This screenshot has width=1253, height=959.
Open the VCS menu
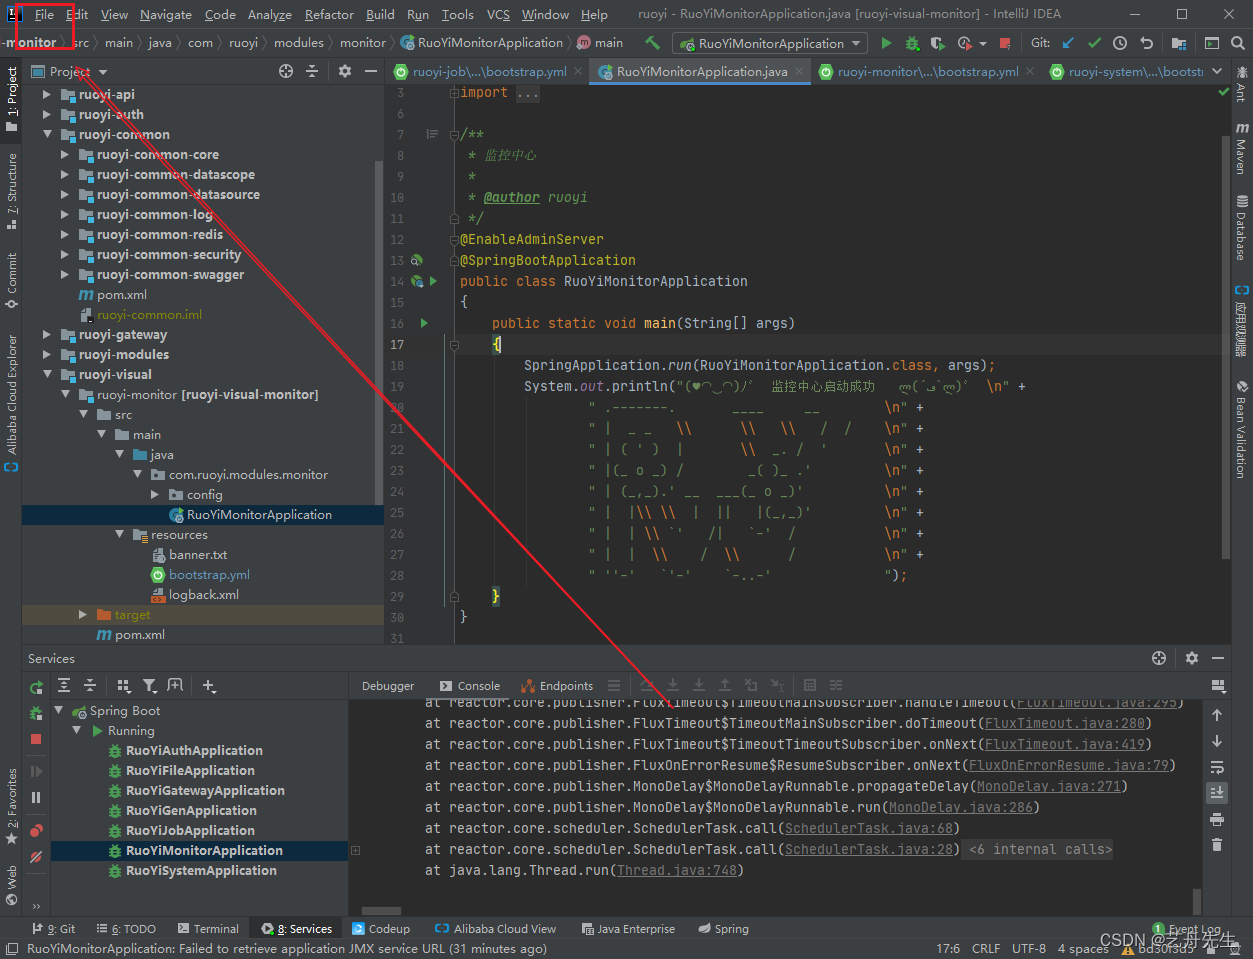(x=498, y=14)
